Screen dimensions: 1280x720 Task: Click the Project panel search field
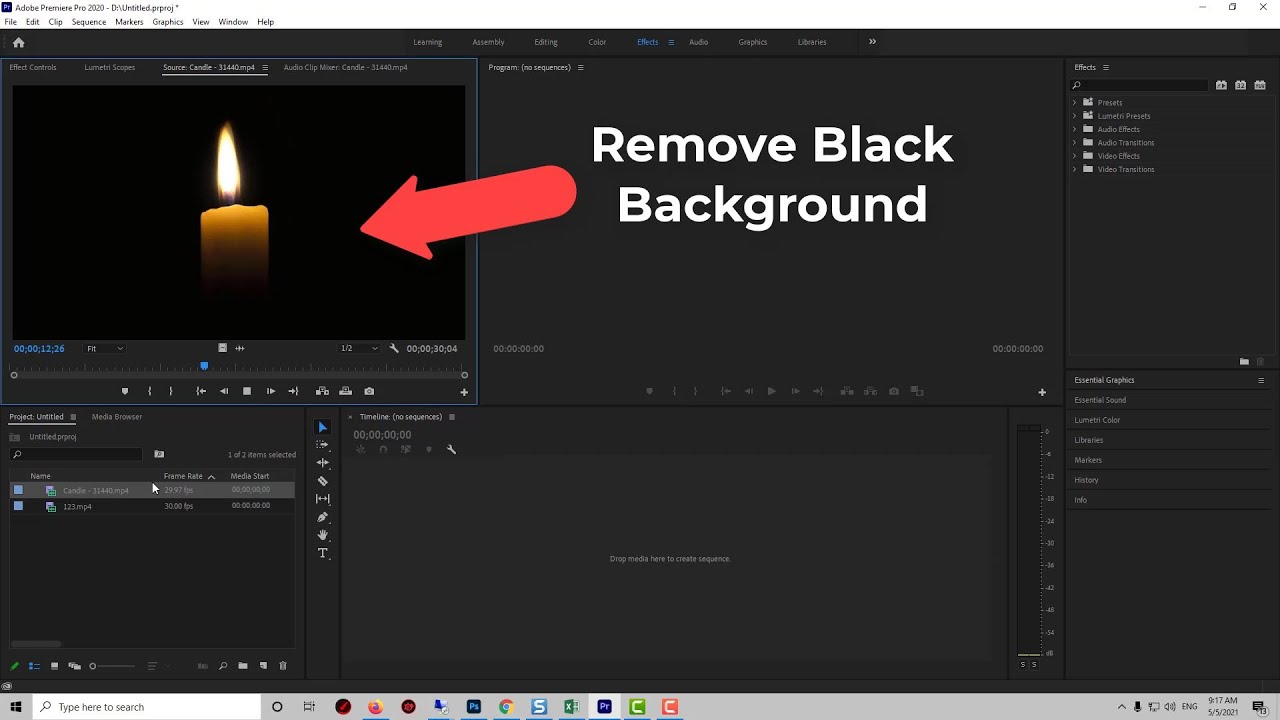tap(76, 454)
